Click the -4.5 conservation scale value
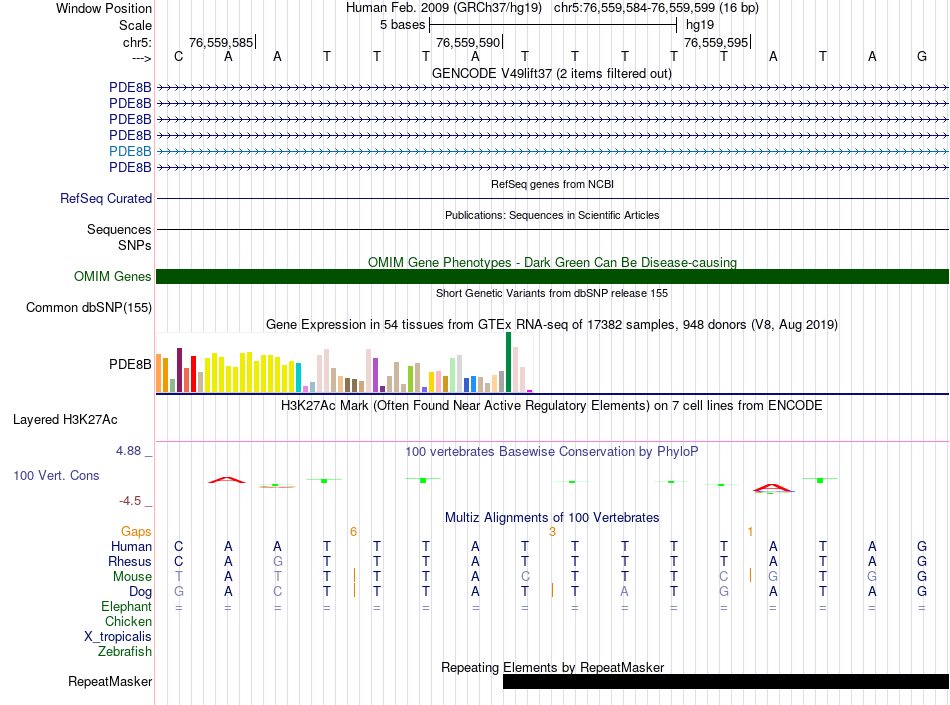The width and height of the screenshot is (950, 705). (130, 501)
